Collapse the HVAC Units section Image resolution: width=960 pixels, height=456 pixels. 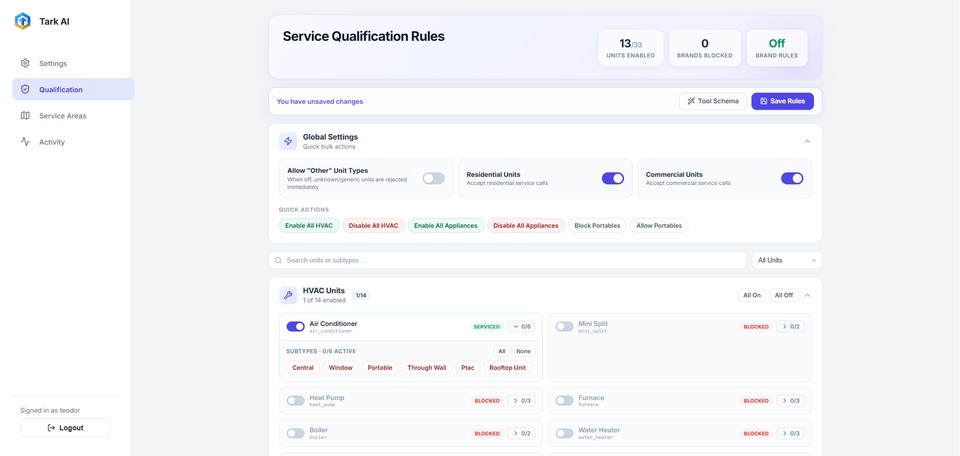(x=807, y=296)
